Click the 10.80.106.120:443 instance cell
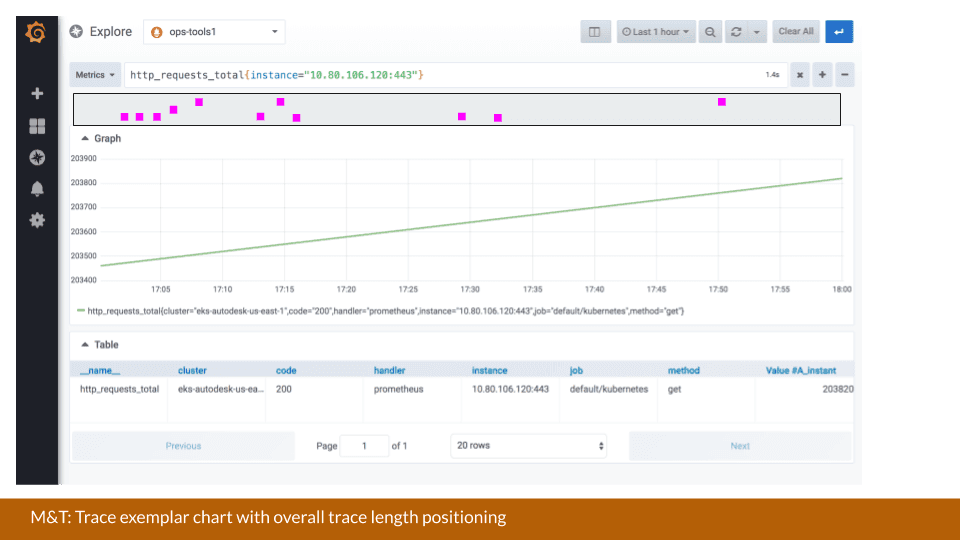This screenshot has width=960, height=540. point(510,389)
